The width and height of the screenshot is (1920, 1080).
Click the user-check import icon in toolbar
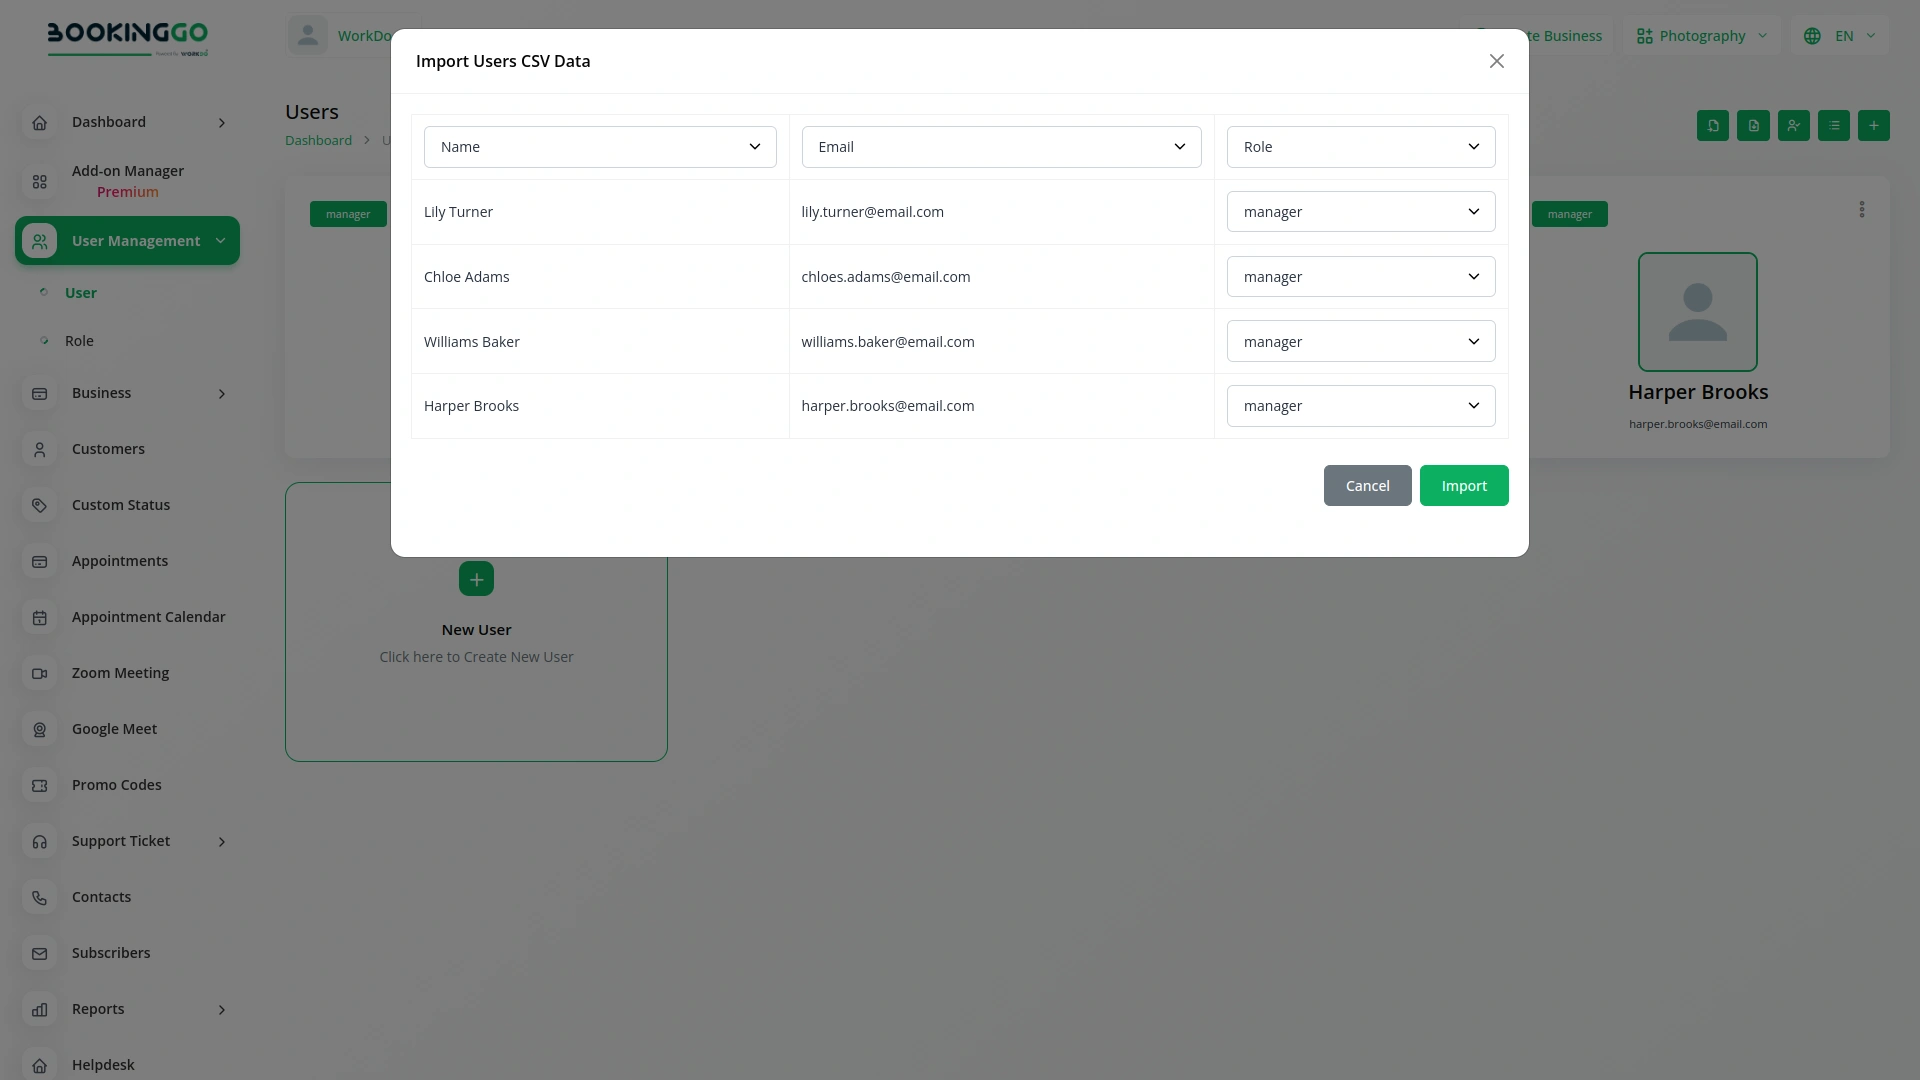pos(1793,125)
